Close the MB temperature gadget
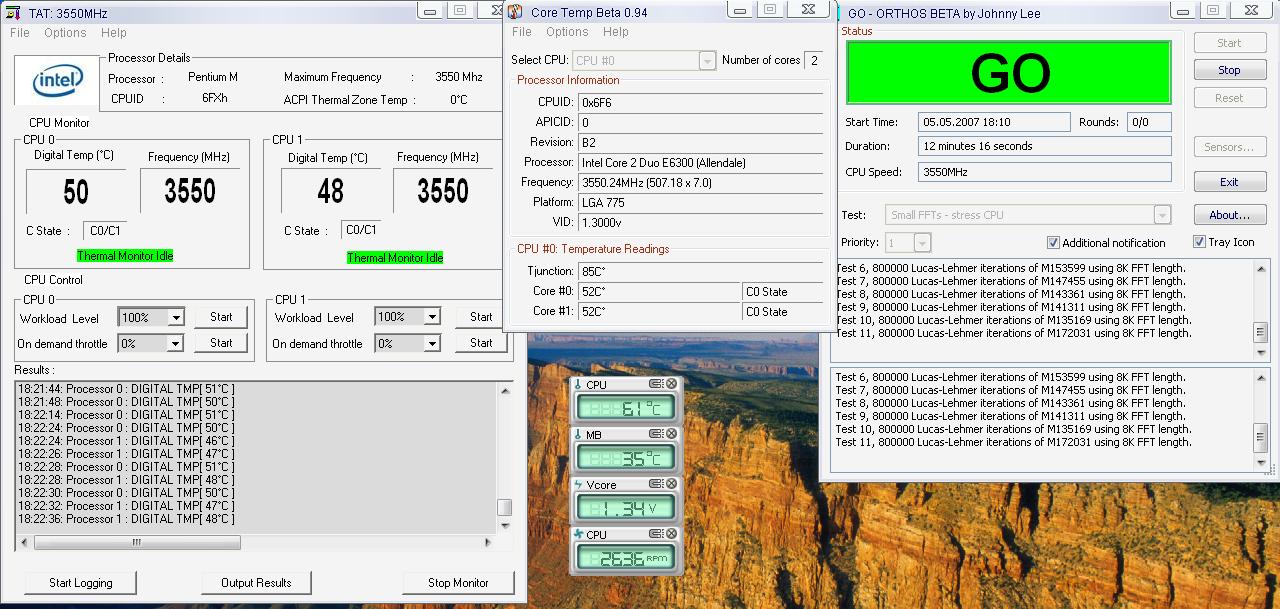The image size is (1280, 609). [x=672, y=434]
